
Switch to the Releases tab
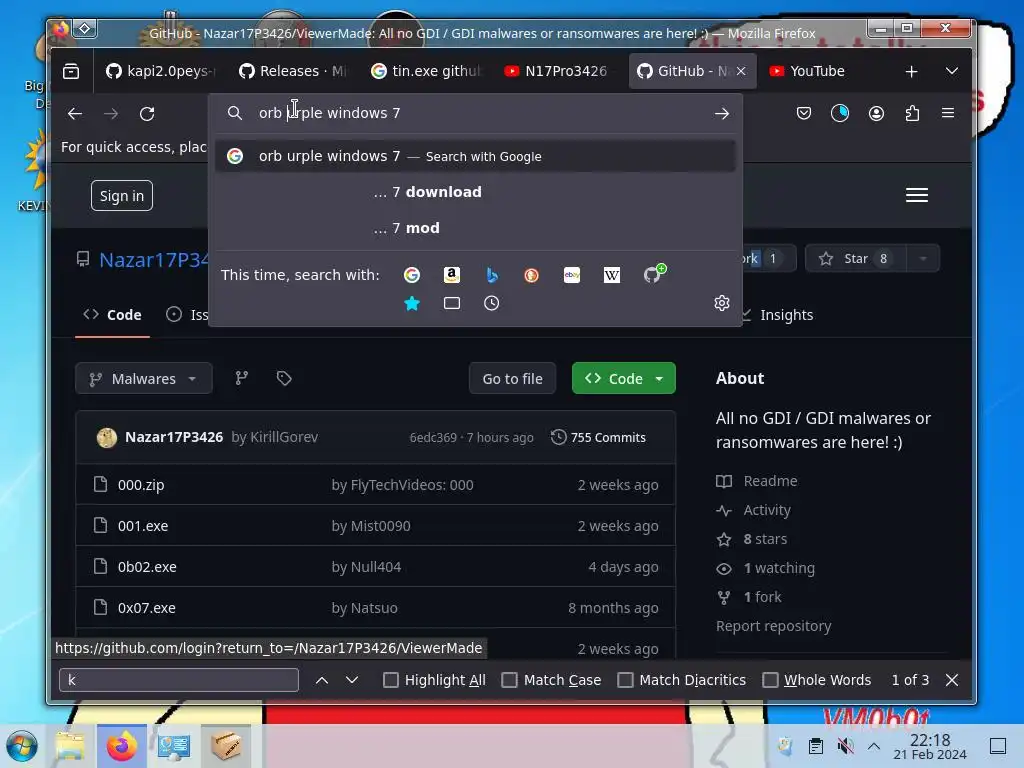pos(293,71)
